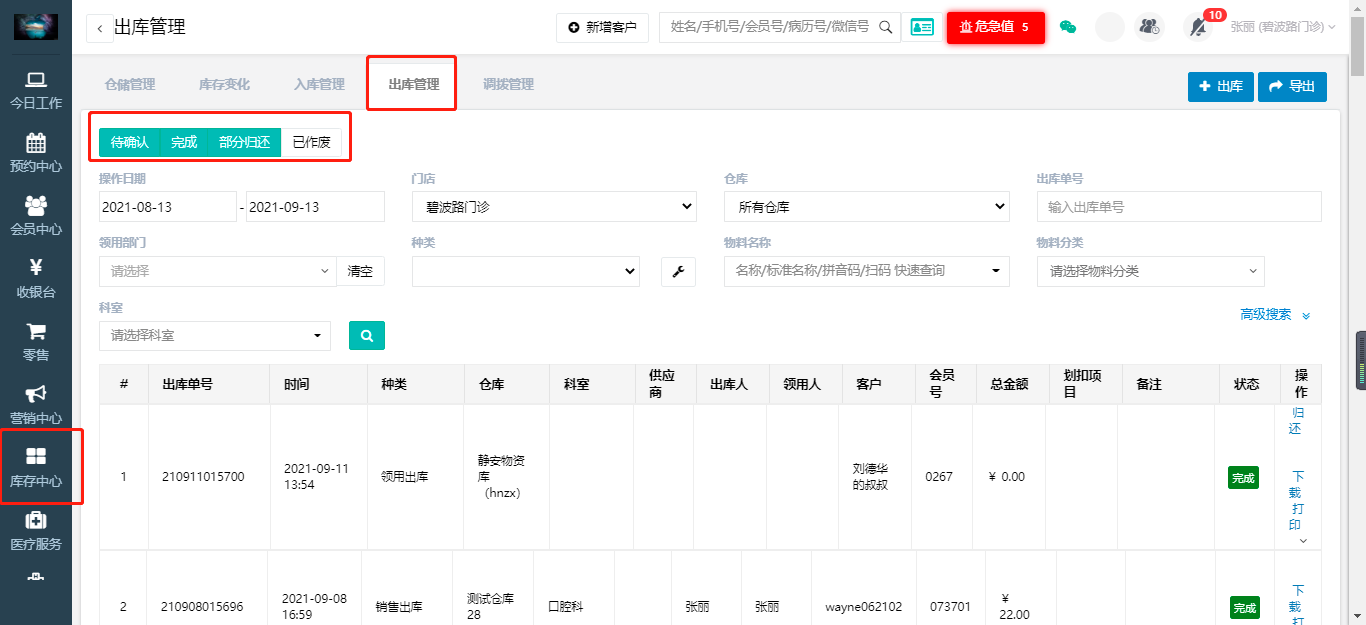Click the end date field 2021-09-13
1366x625 pixels.
[x=315, y=207]
